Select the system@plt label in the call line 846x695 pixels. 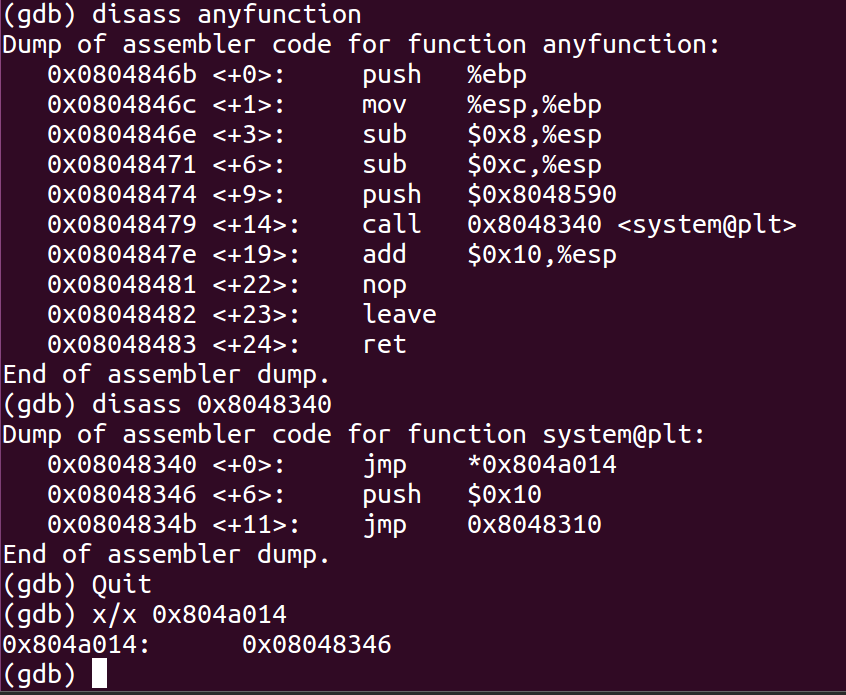pyautogui.click(x=707, y=224)
